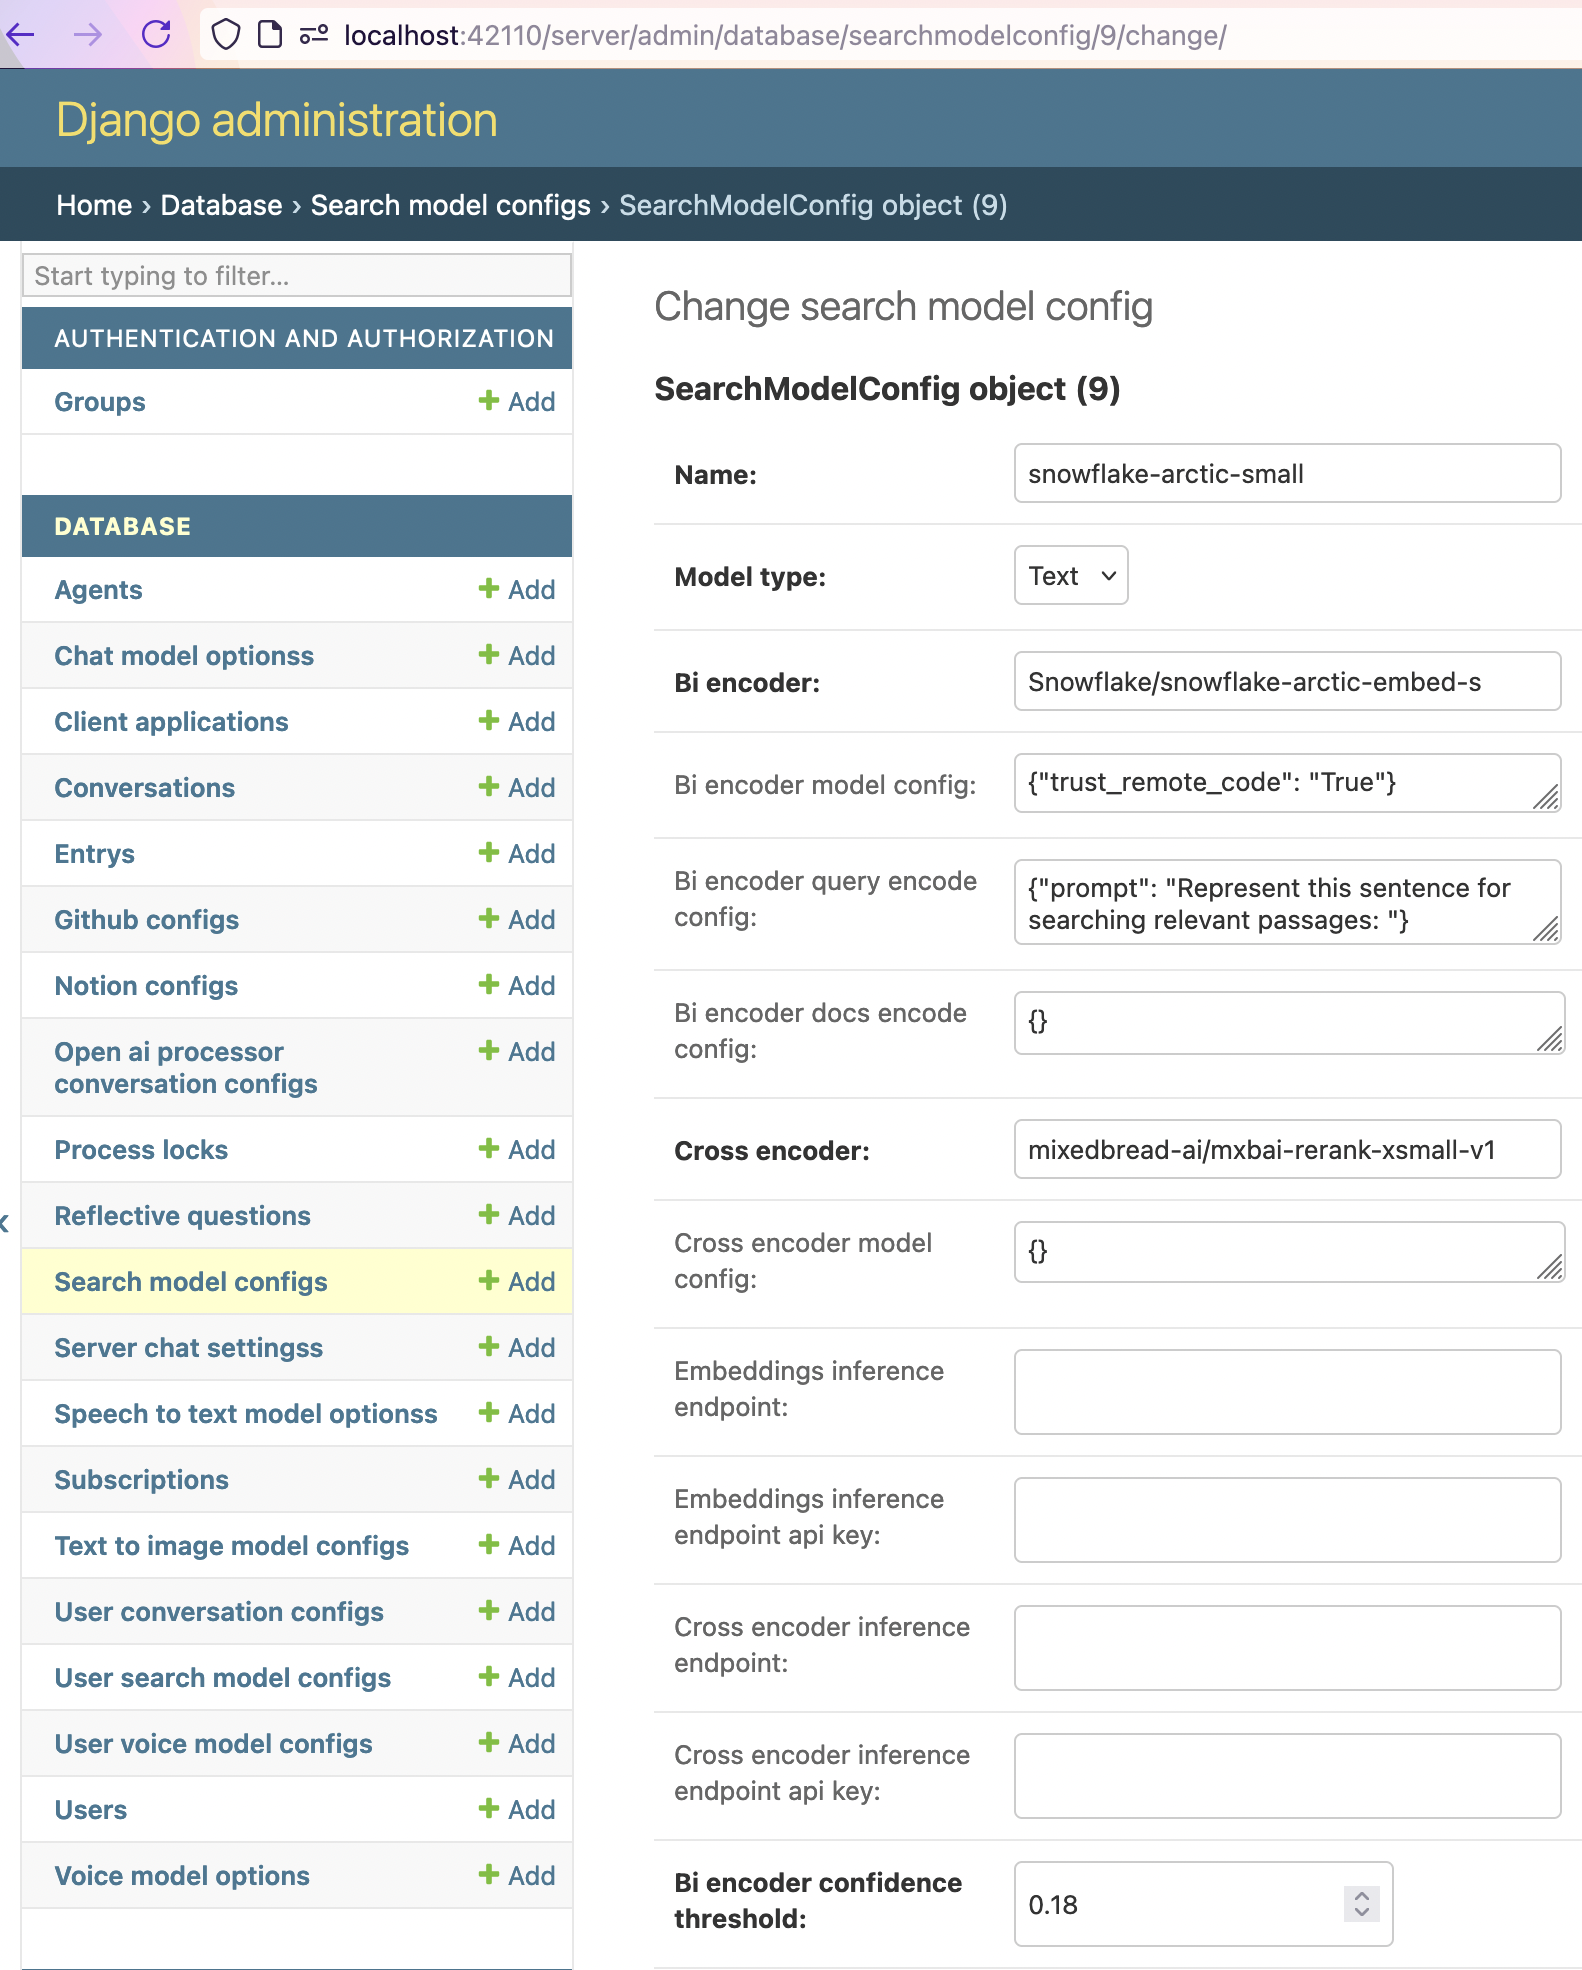Image resolution: width=1582 pixels, height=1970 pixels.
Task: Open the Model type dropdown
Action: [1070, 576]
